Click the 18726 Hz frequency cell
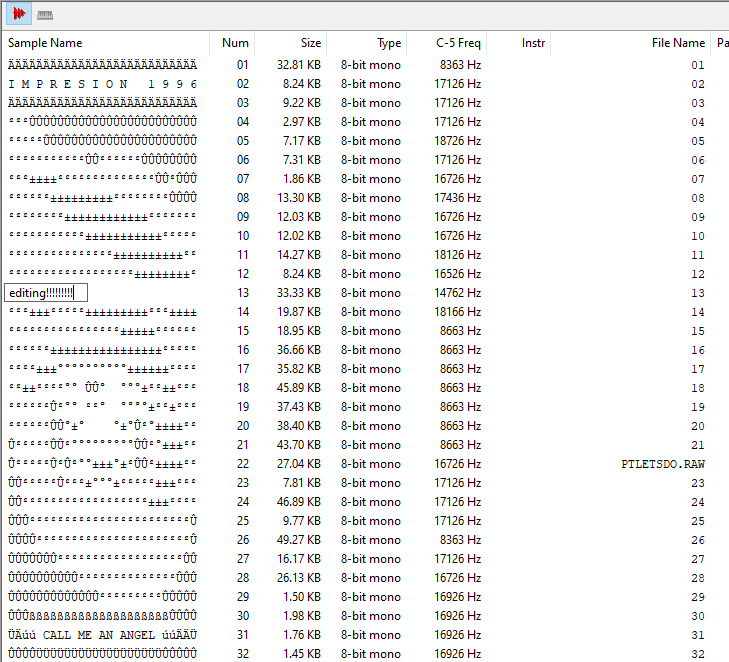The image size is (729, 662). (457, 141)
